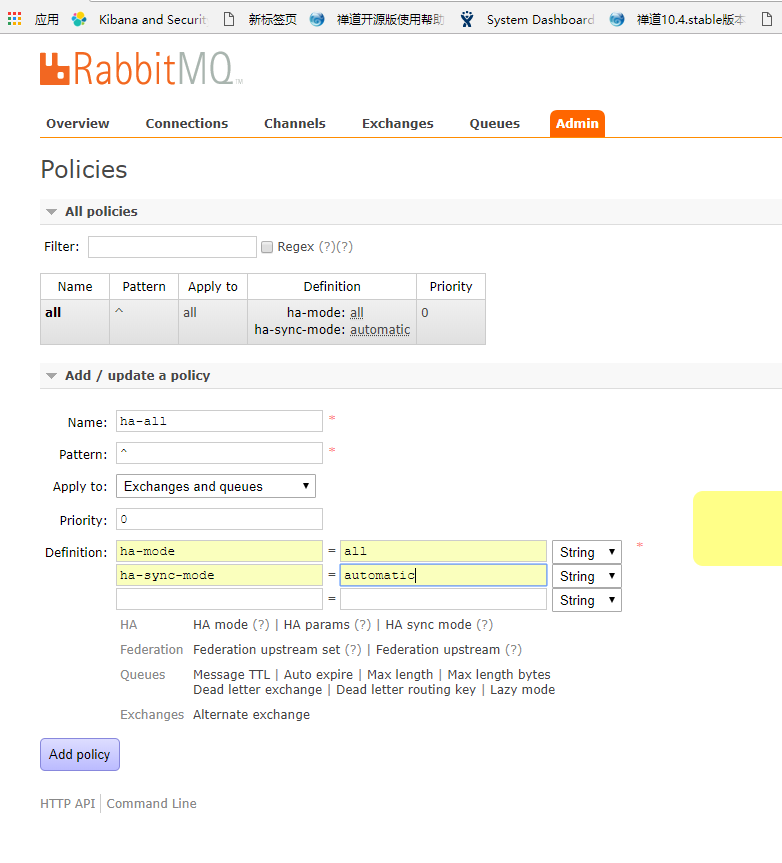The width and height of the screenshot is (782, 863).
Task: Insert the Alternate exchange shortcut
Action: click(251, 714)
